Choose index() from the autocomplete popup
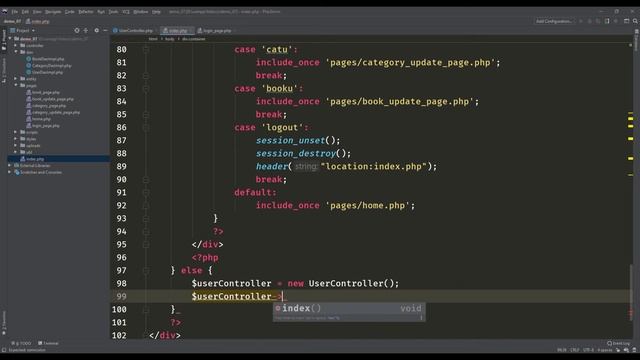The width and height of the screenshot is (640, 360). click(x=349, y=309)
